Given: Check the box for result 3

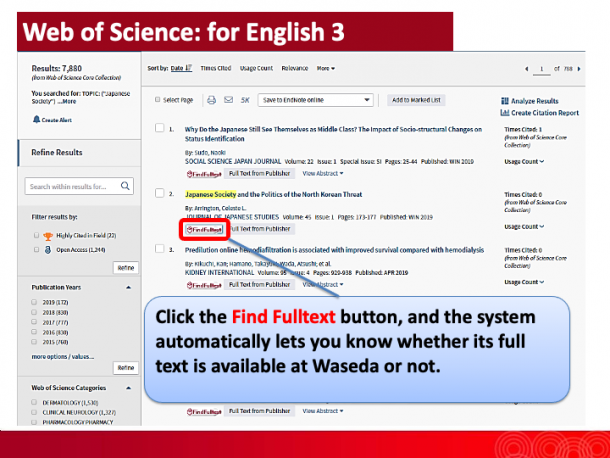Looking at the screenshot, I should click(x=160, y=249).
